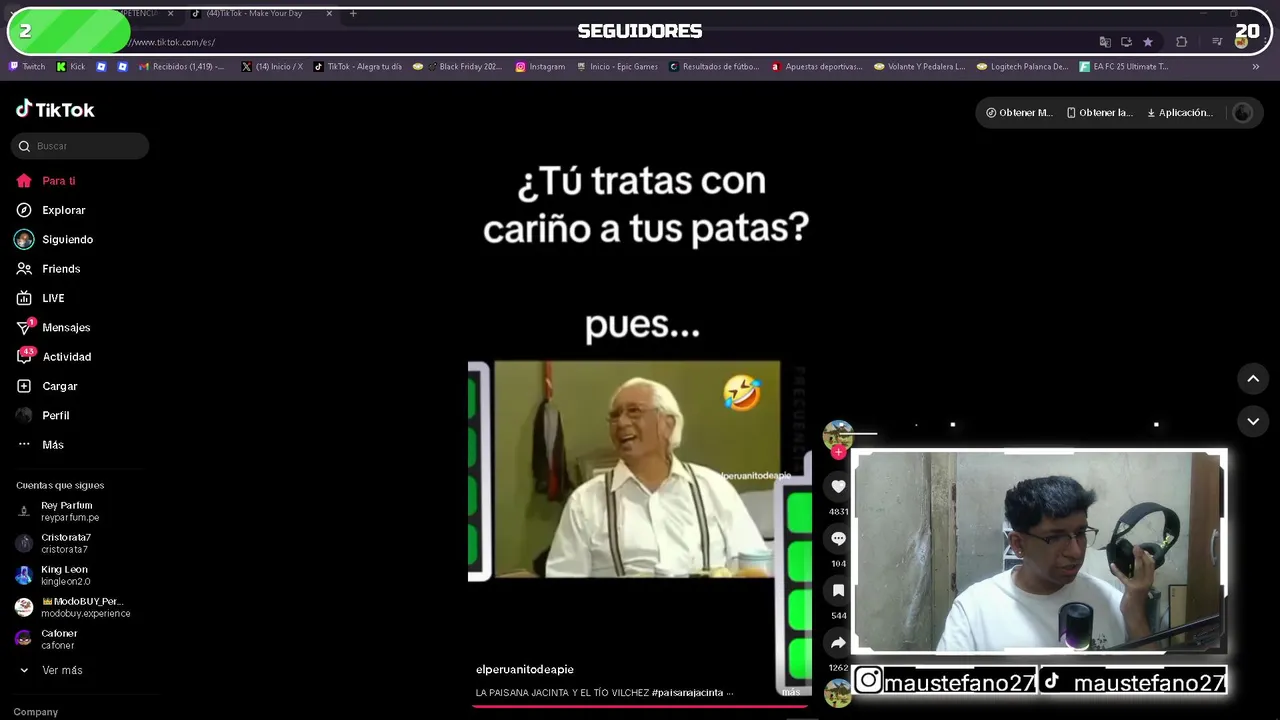Click the sound disc below share count
The image size is (1280, 720).
coord(838,691)
